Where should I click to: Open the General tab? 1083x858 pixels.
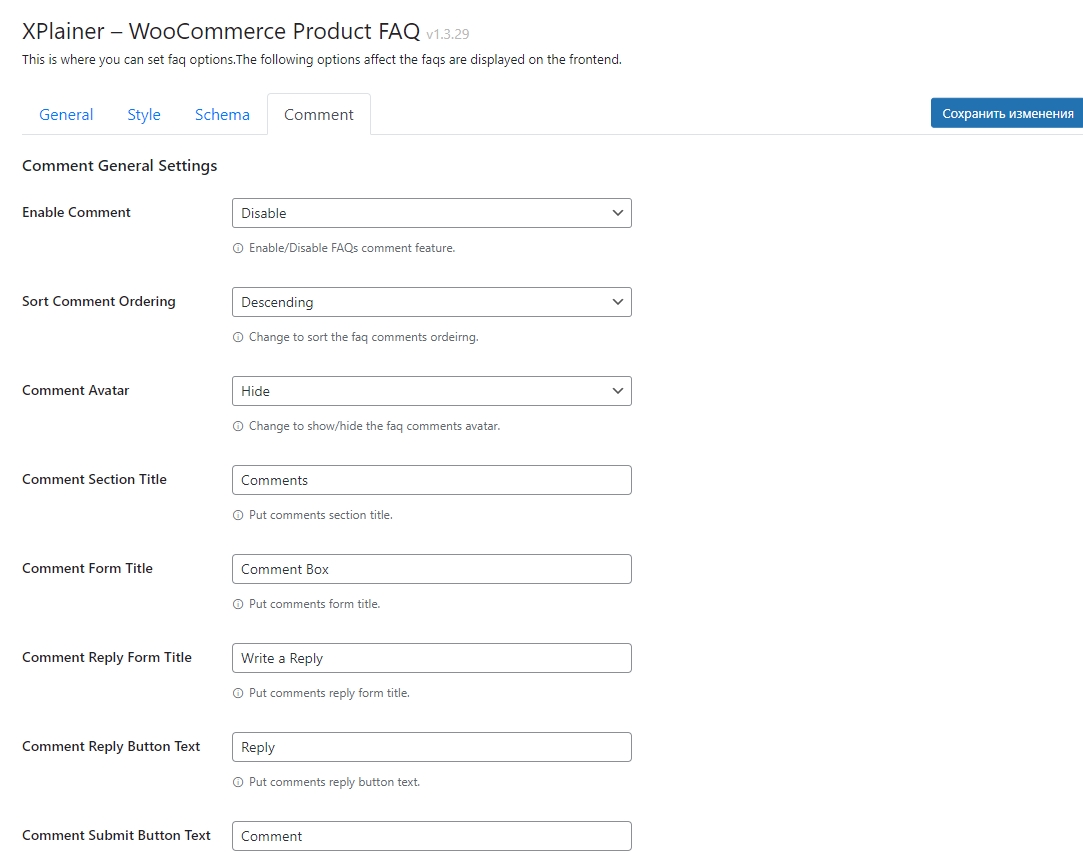point(66,115)
